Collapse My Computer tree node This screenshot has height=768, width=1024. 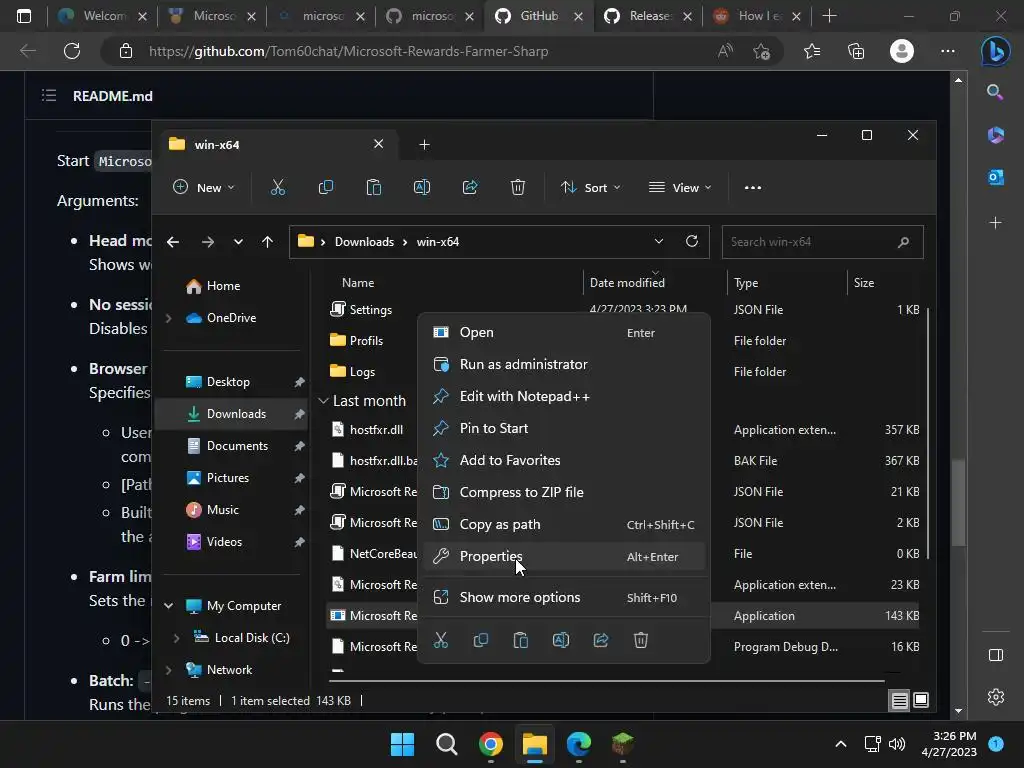pyautogui.click(x=168, y=606)
